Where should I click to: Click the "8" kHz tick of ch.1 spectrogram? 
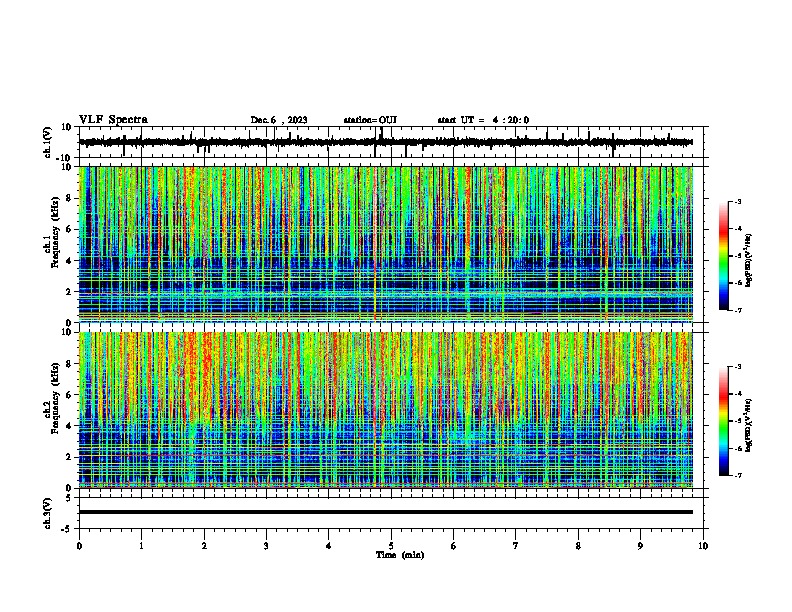(x=69, y=198)
